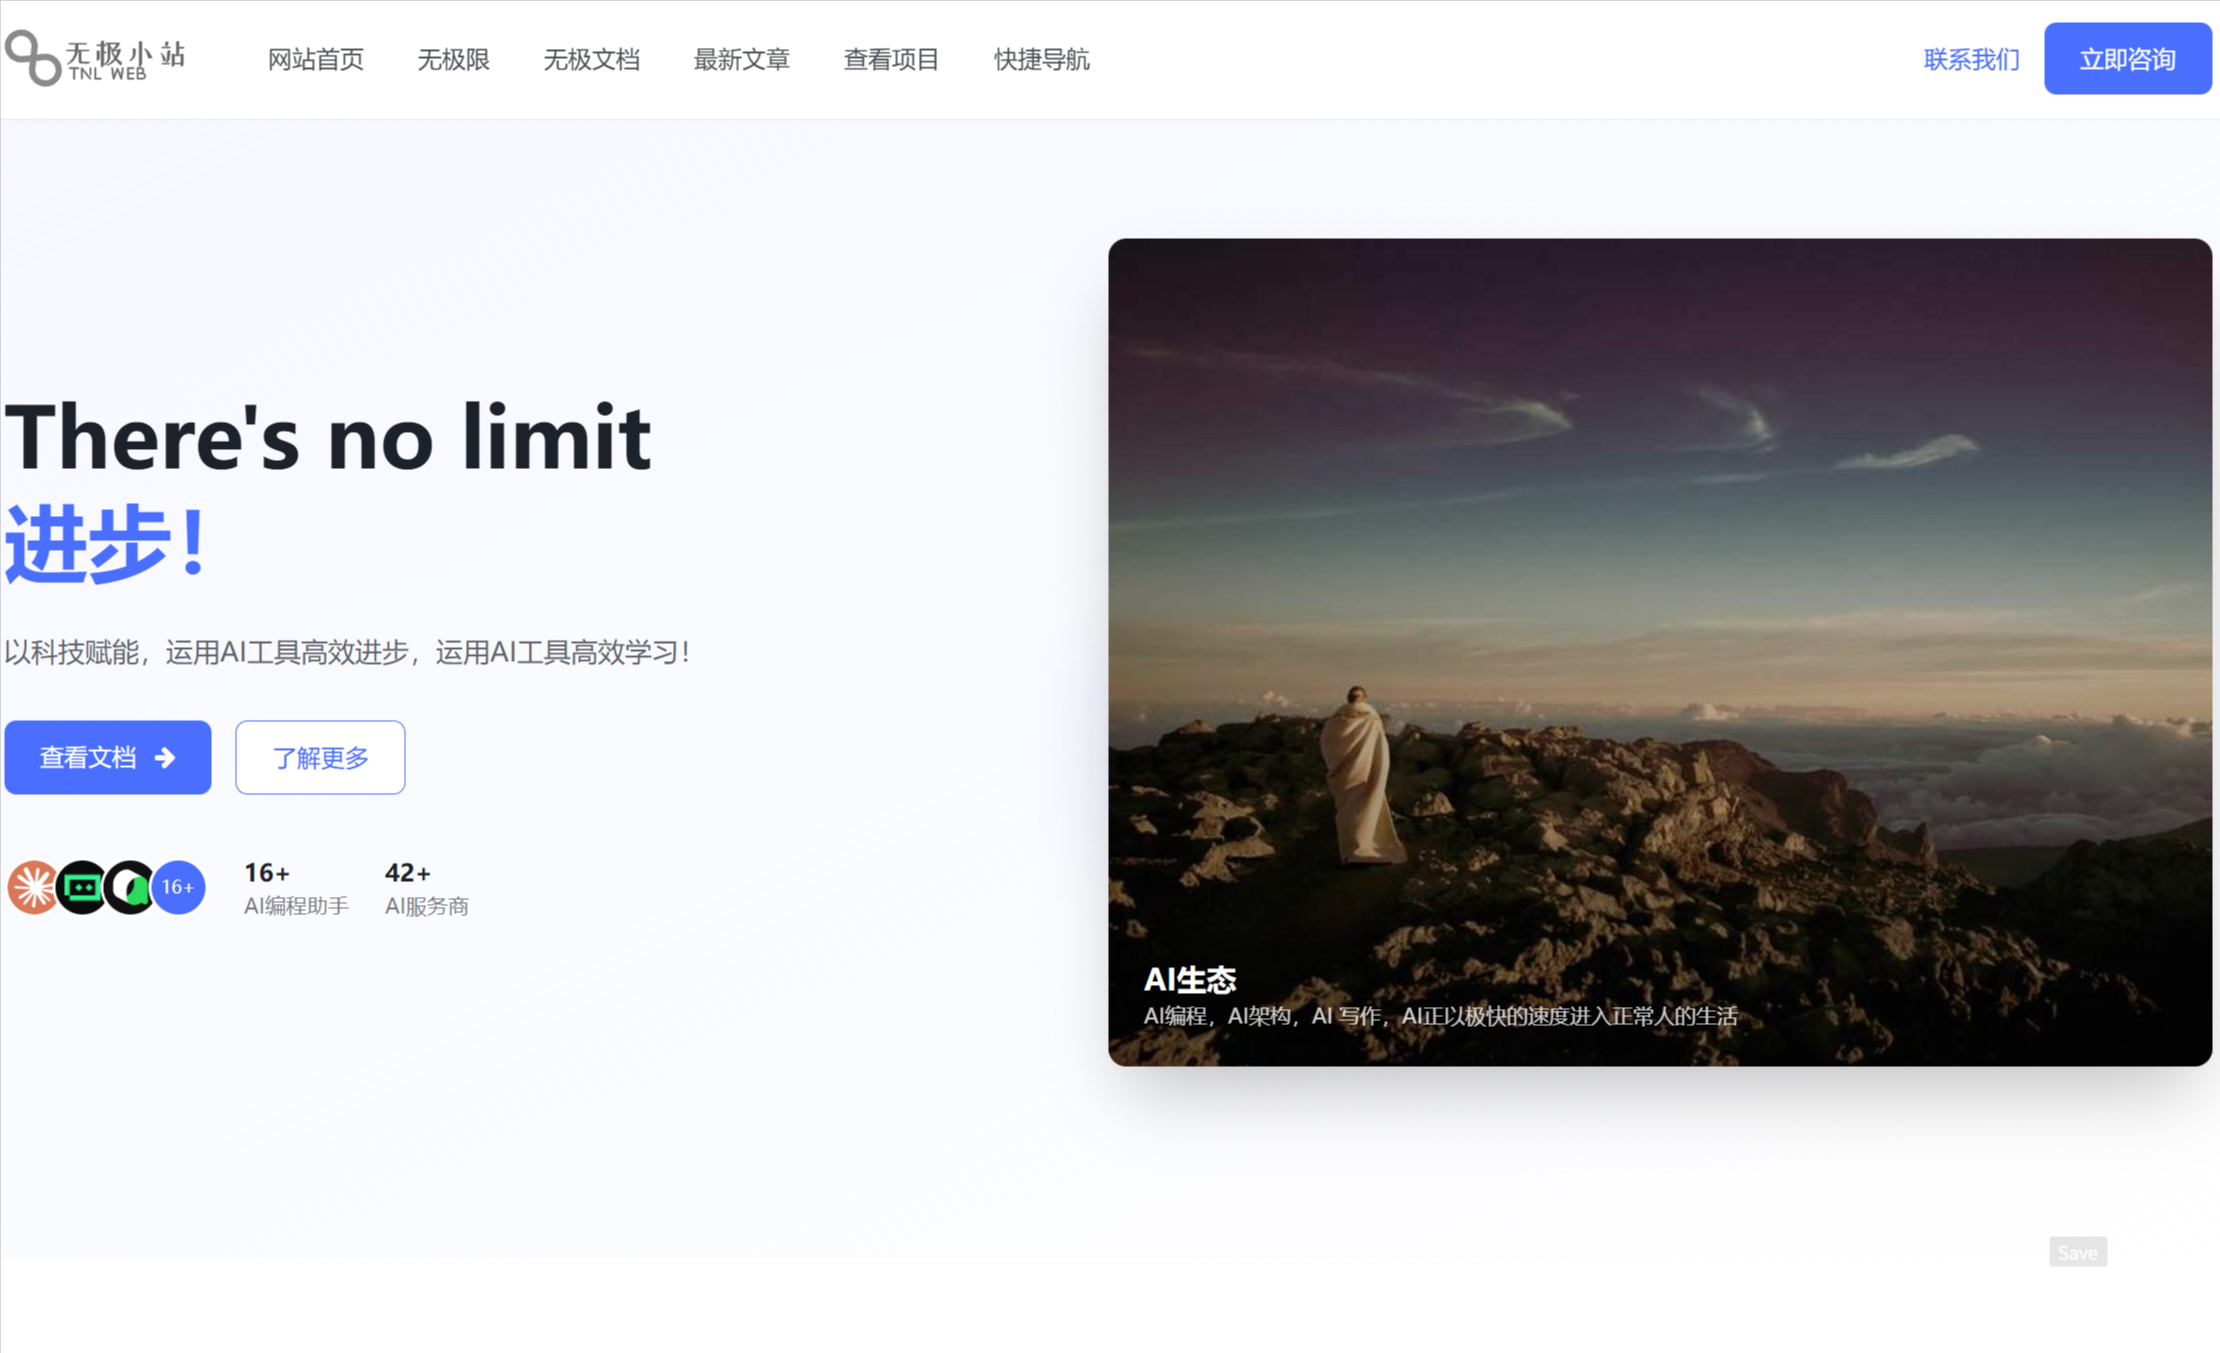2220x1353 pixels.
Task: Click the blue 16+ avatar badge
Action: click(x=179, y=887)
